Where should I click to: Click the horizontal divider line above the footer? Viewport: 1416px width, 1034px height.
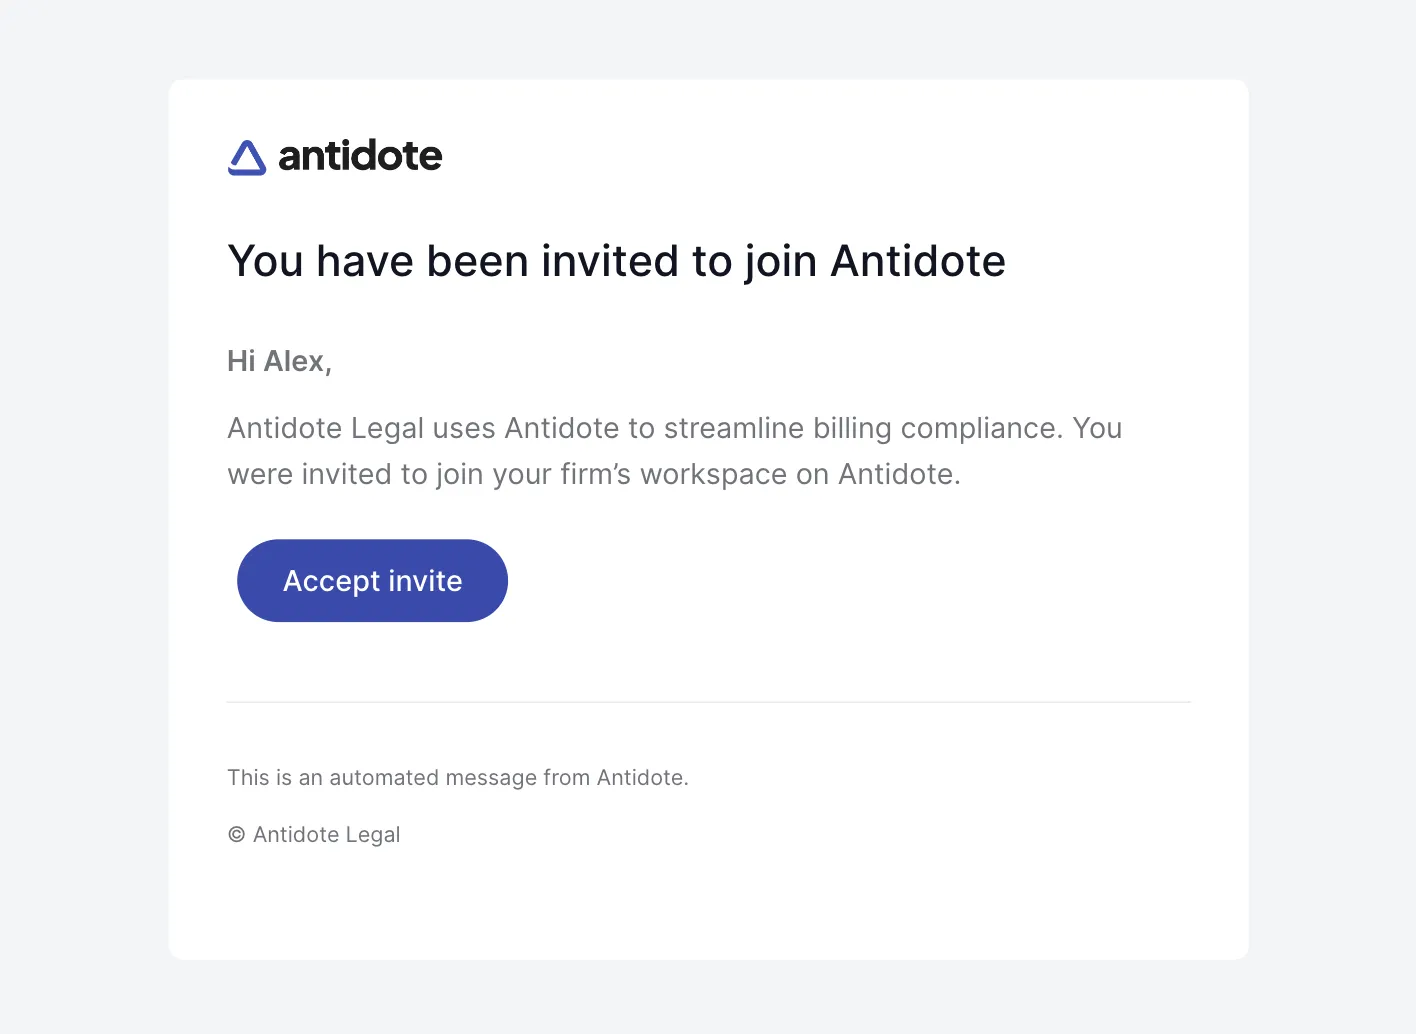click(708, 701)
